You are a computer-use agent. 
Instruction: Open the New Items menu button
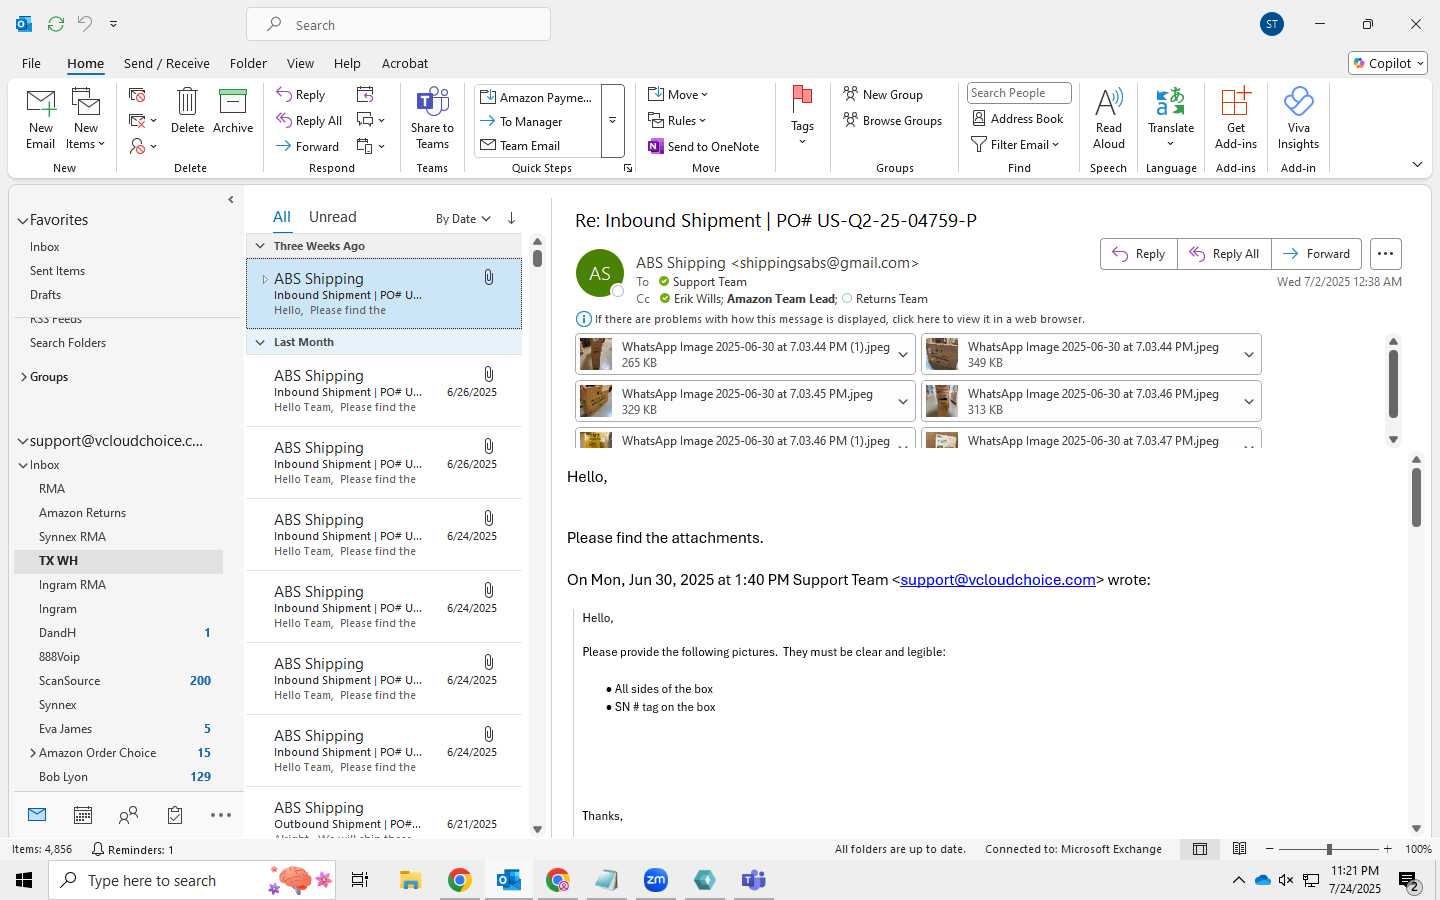coord(86,119)
